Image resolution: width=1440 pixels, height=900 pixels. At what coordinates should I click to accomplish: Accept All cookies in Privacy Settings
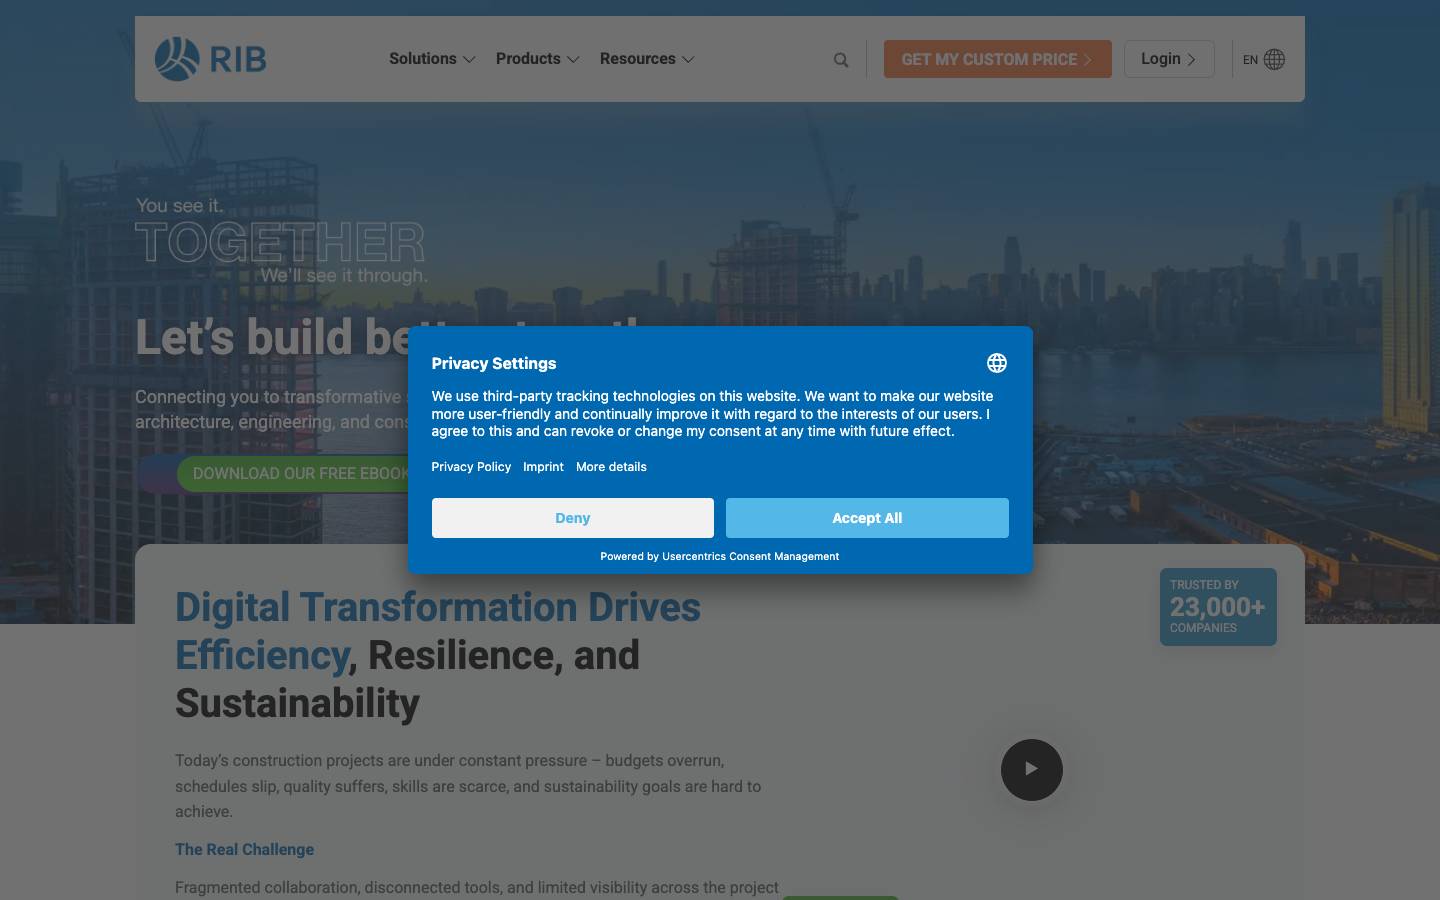click(x=867, y=518)
